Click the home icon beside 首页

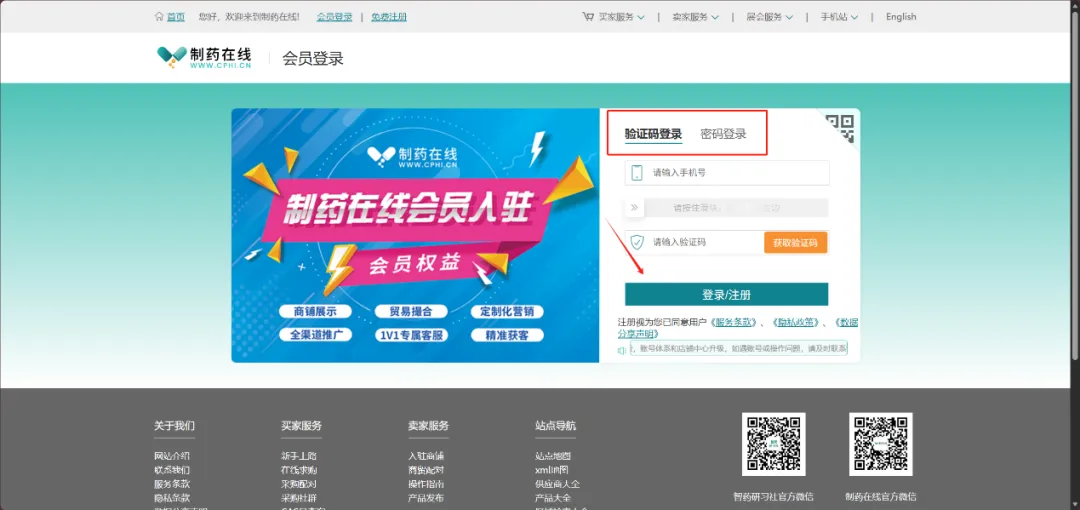(159, 17)
